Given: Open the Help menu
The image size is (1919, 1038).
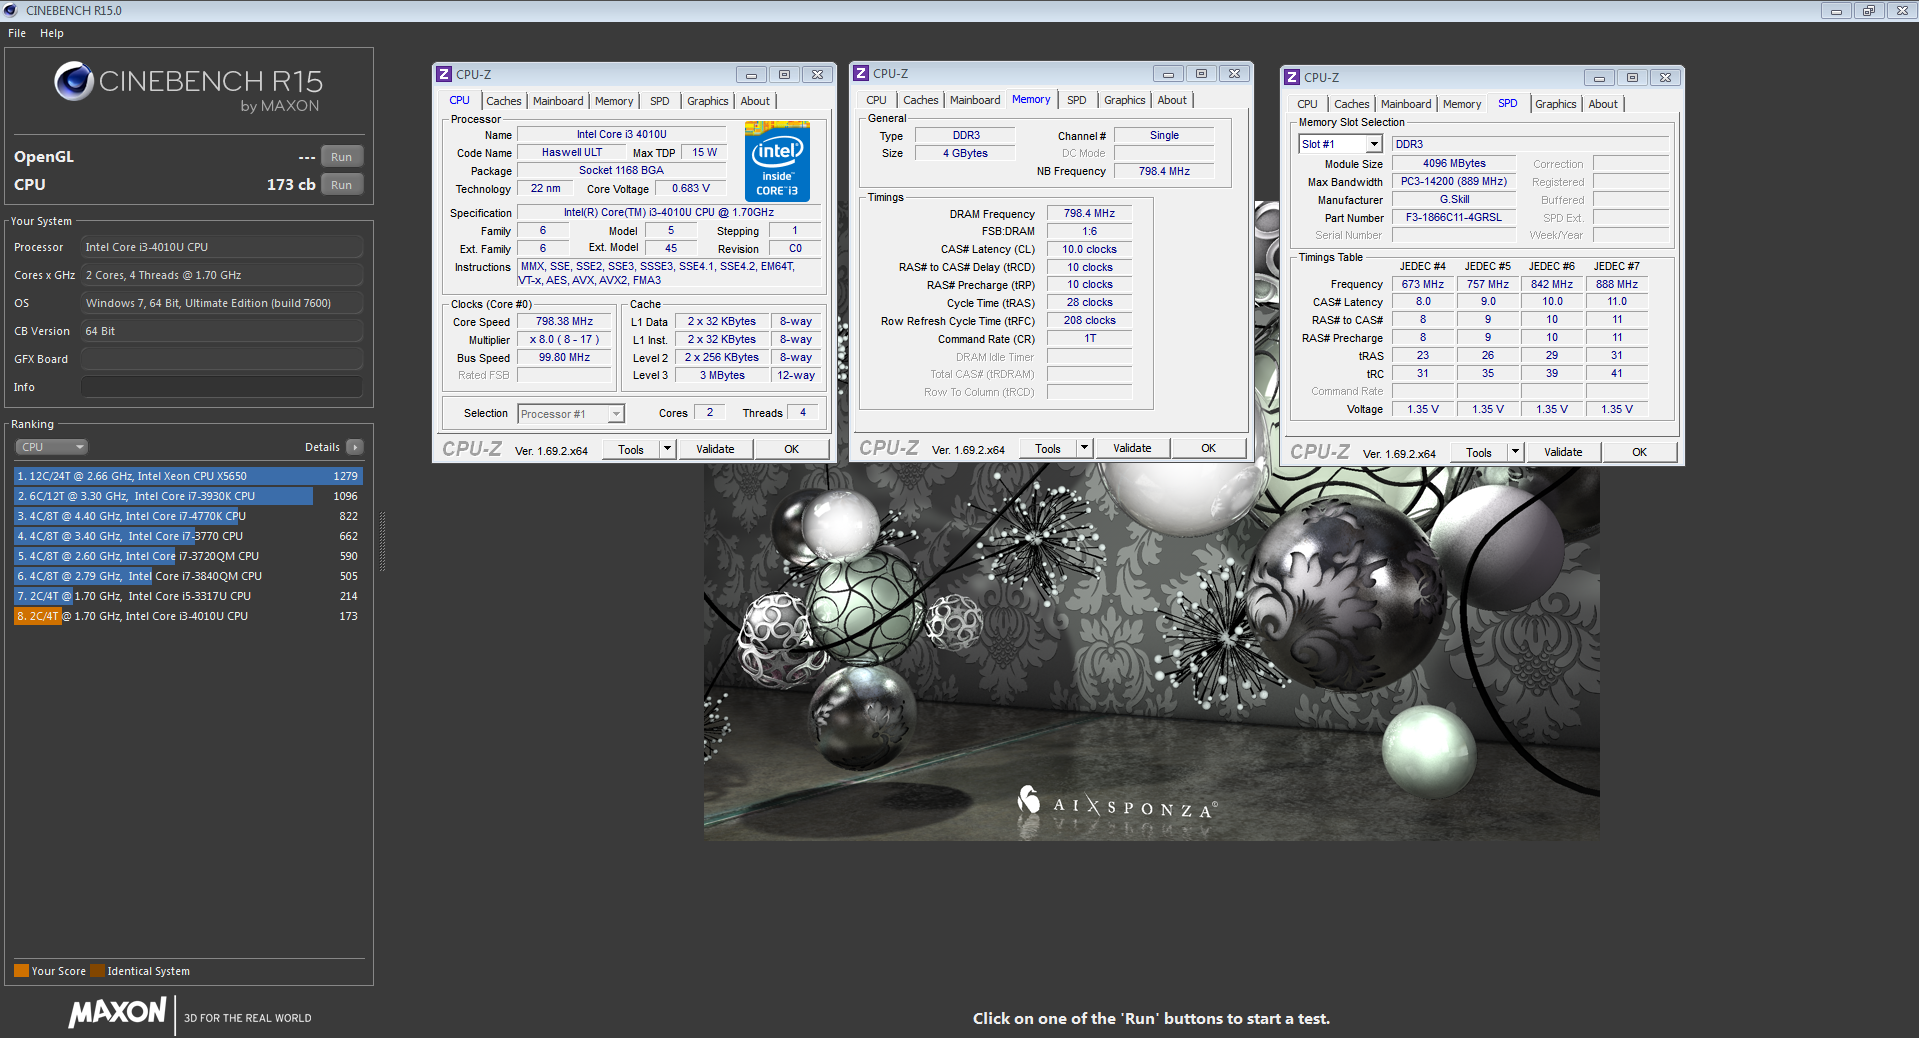Looking at the screenshot, I should click(x=52, y=33).
